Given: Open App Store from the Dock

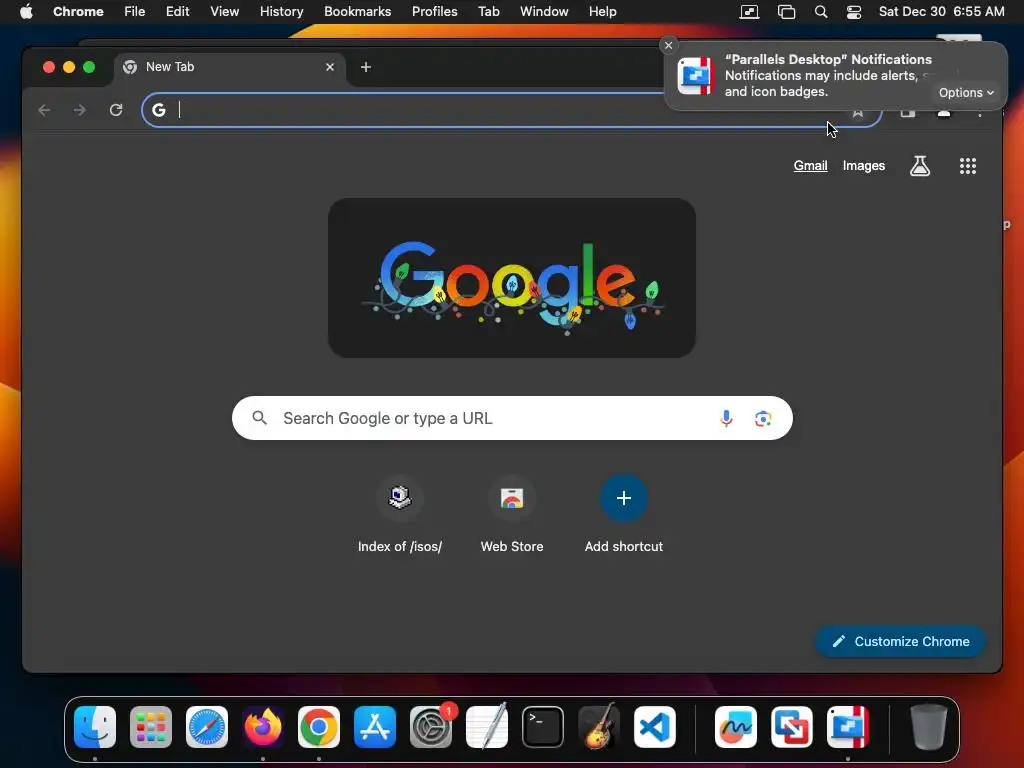Looking at the screenshot, I should [x=375, y=727].
